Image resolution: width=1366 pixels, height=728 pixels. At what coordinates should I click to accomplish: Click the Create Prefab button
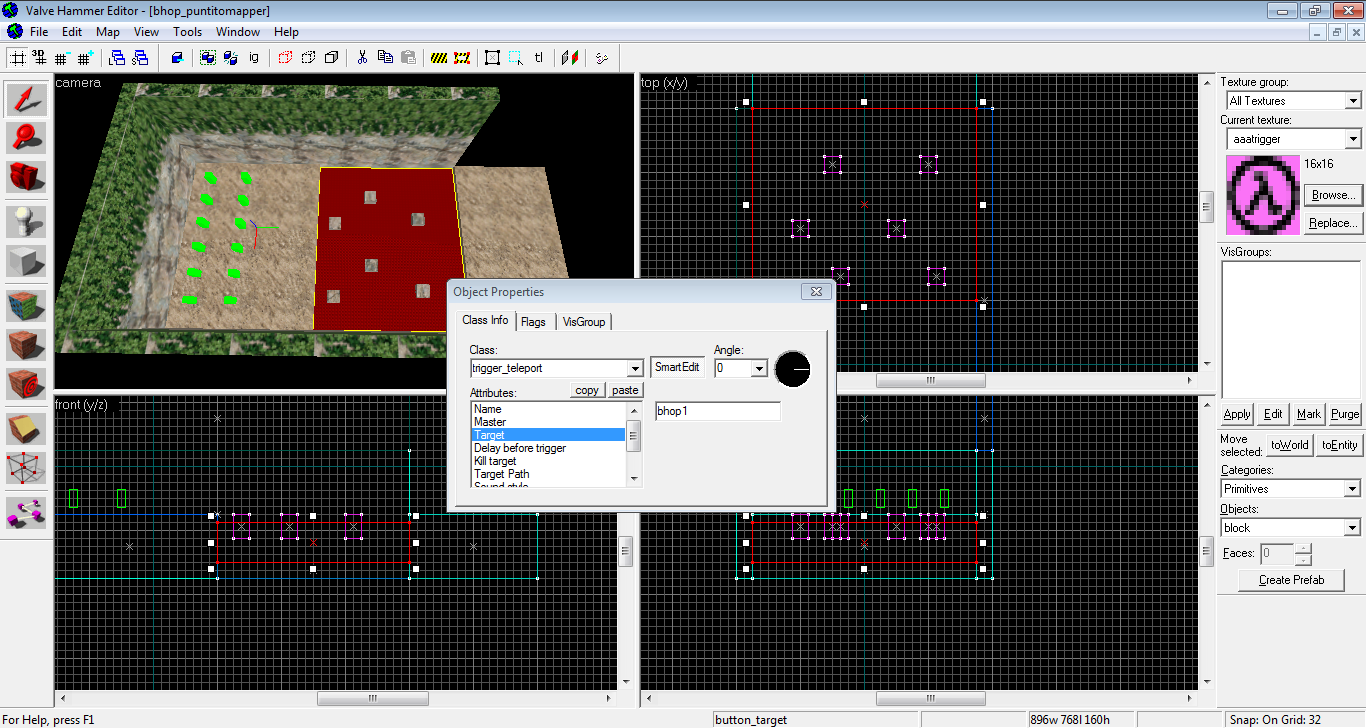[x=1290, y=580]
